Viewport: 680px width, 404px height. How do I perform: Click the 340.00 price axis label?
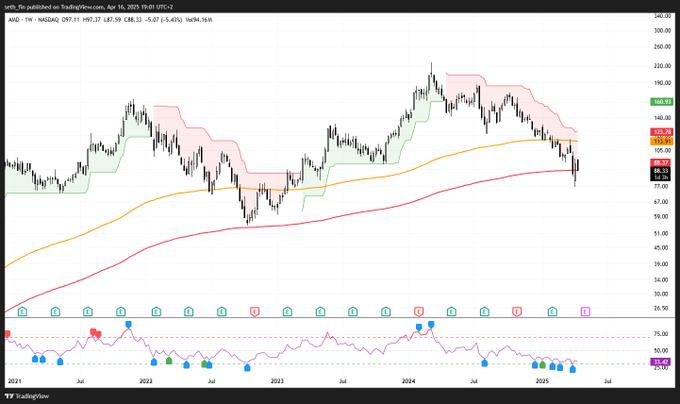coord(662,16)
